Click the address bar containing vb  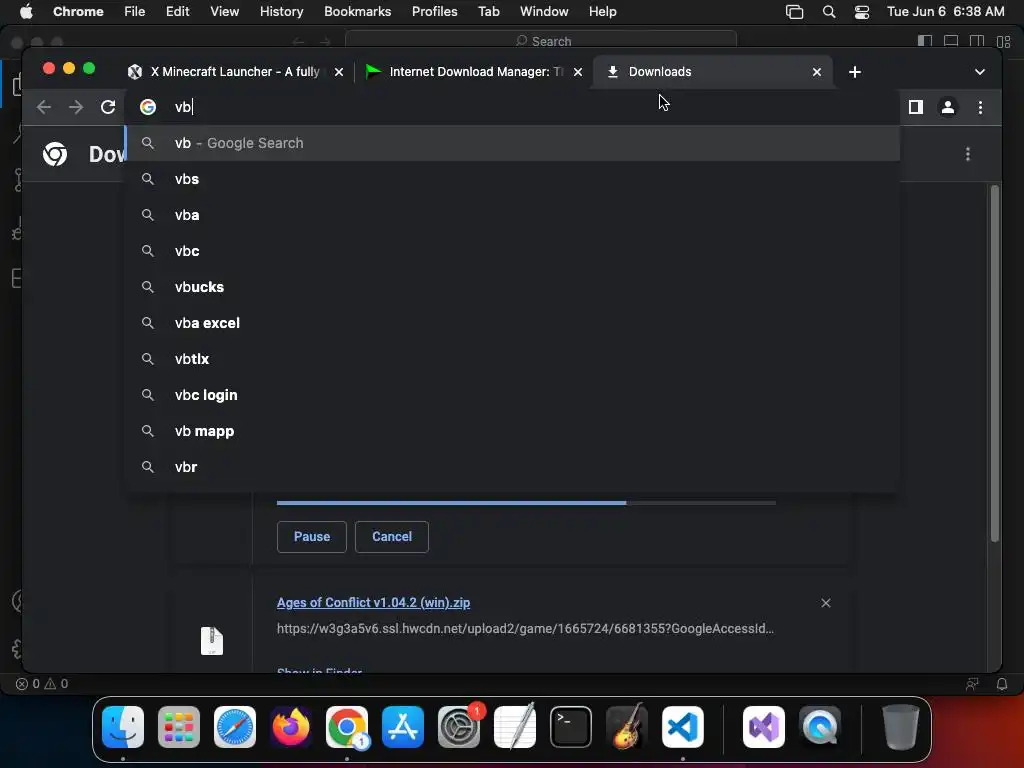(513, 107)
